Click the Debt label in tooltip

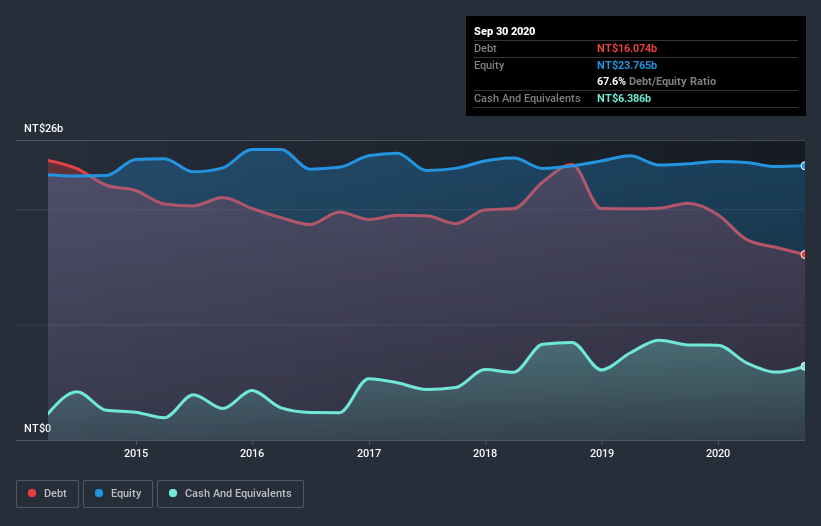pos(485,48)
